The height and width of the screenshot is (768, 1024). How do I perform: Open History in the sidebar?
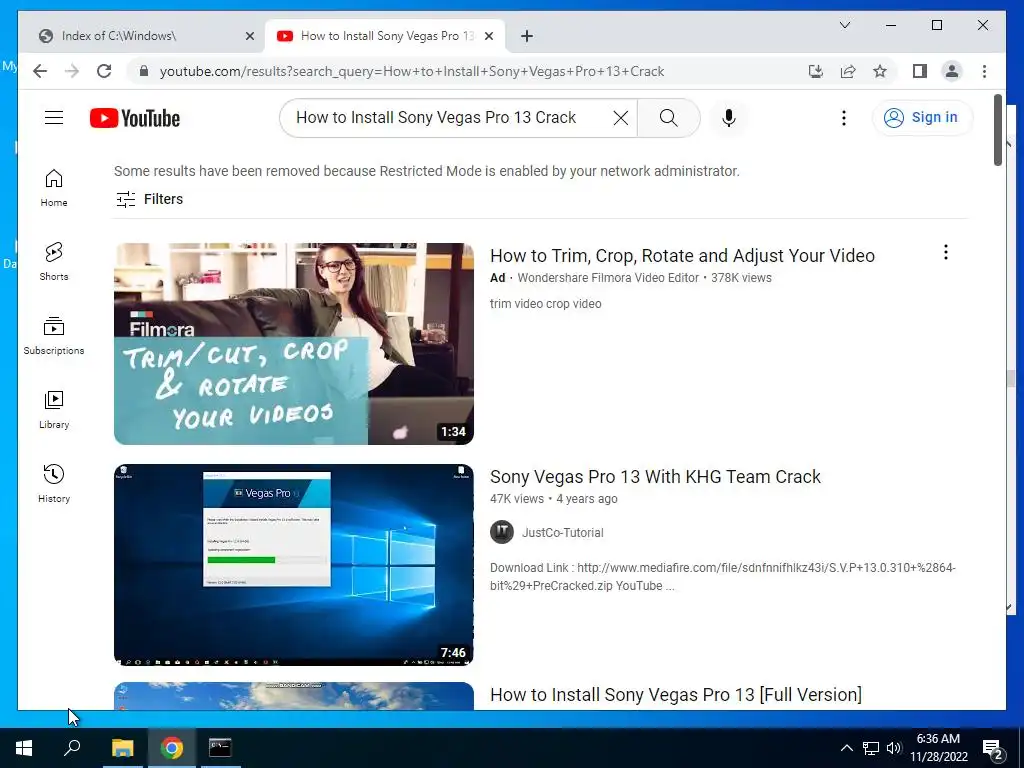click(x=54, y=483)
